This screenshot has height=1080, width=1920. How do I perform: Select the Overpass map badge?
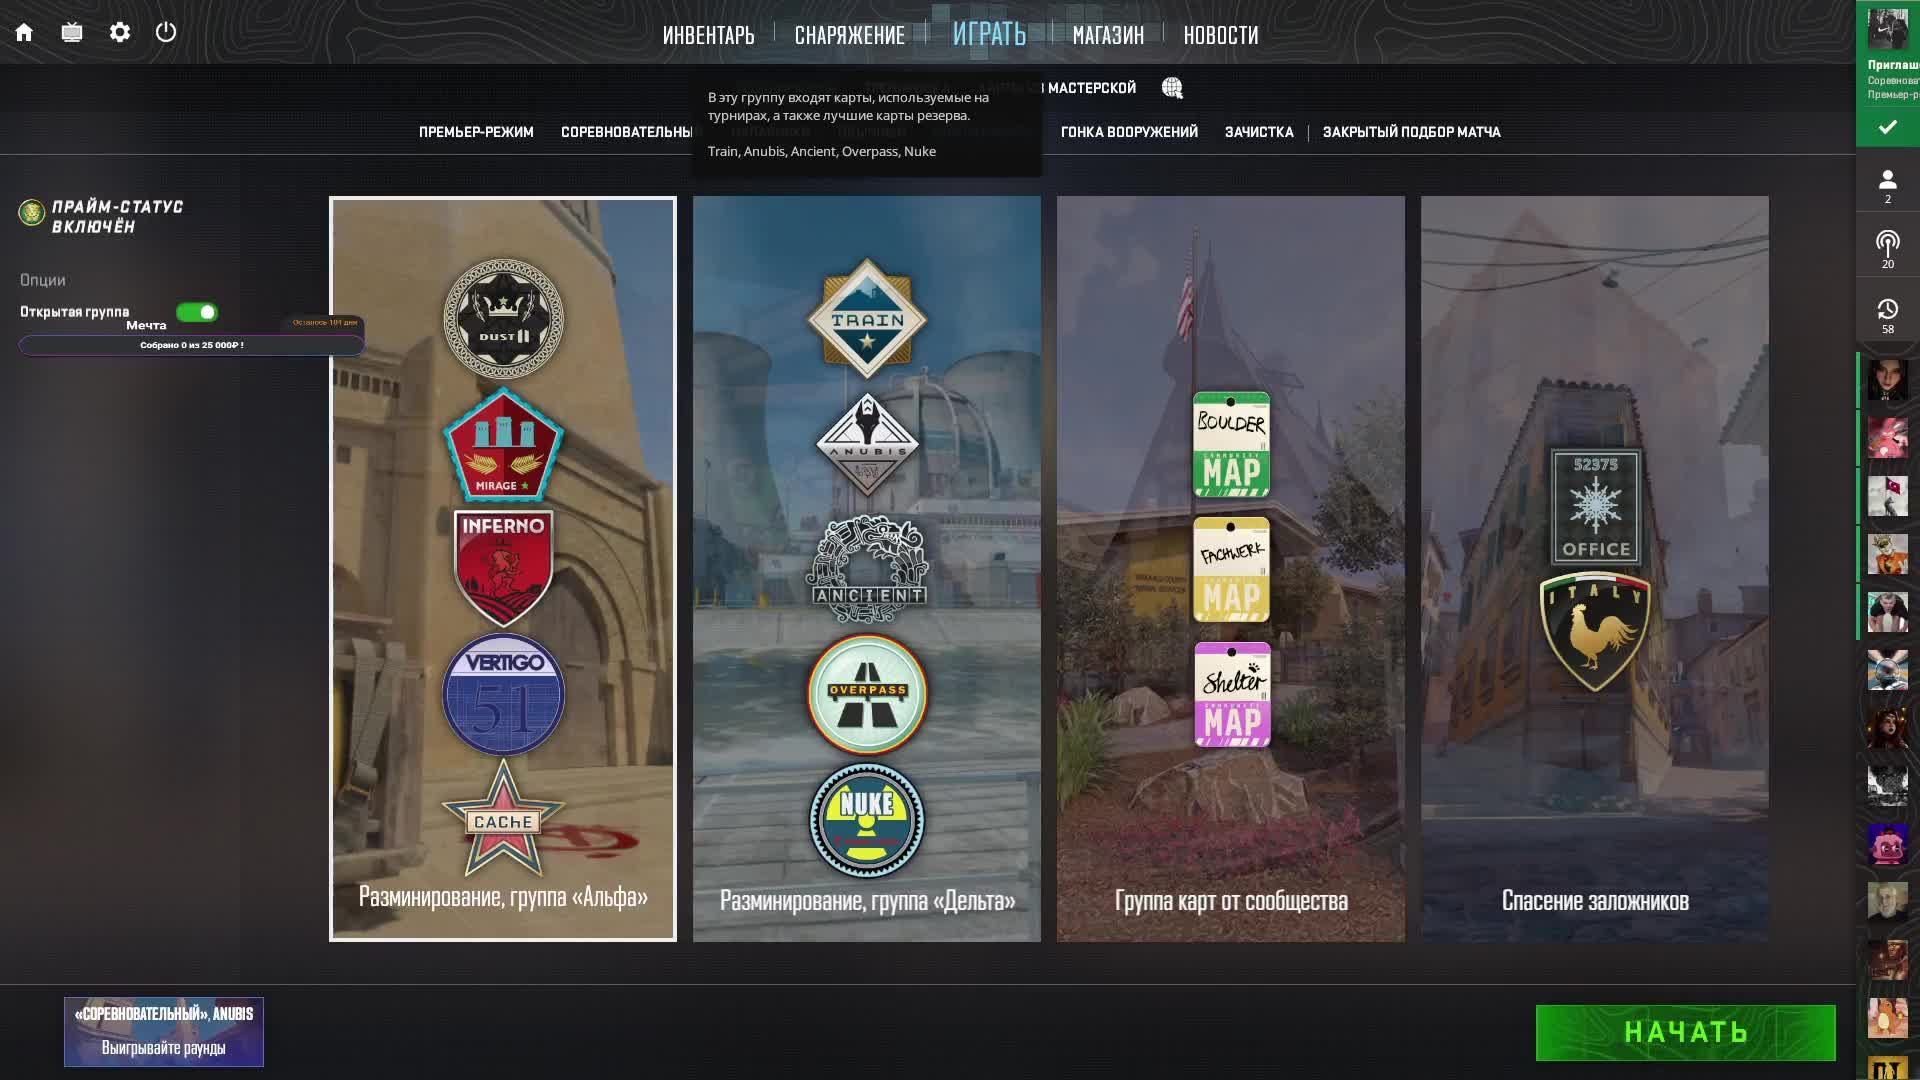pyautogui.click(x=867, y=694)
